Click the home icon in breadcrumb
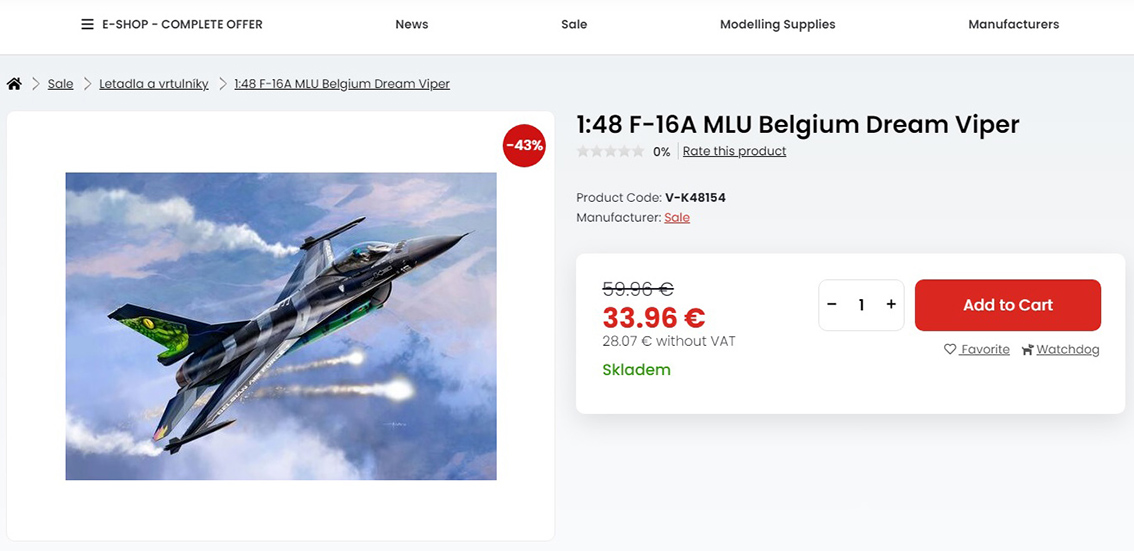Viewport: 1134px width, 551px height. tap(14, 84)
